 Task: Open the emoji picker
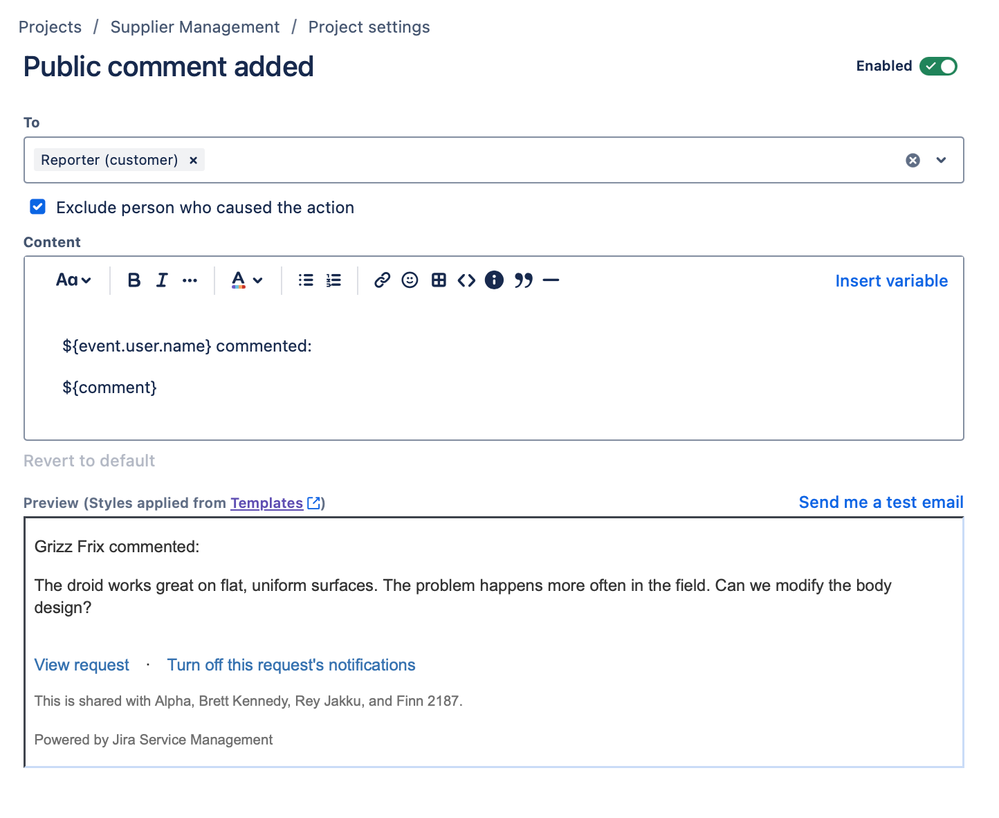[410, 280]
